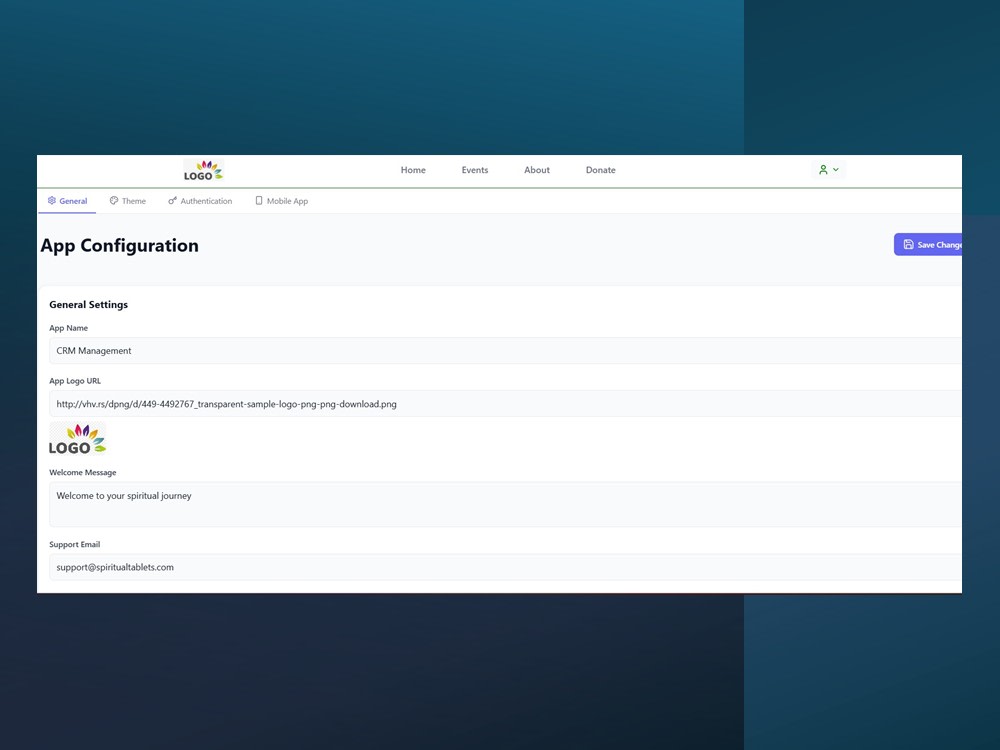
Task: Click the App Name label
Action: click(x=69, y=328)
